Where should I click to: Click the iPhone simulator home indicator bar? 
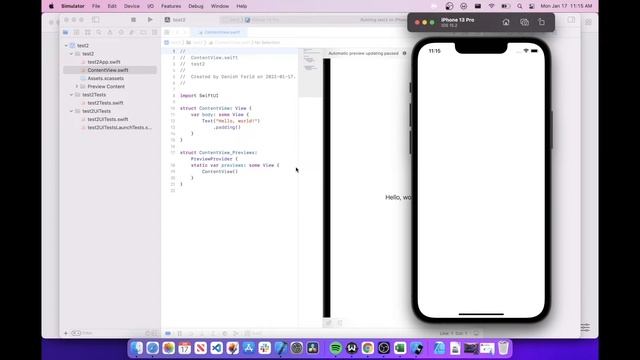[481, 314]
